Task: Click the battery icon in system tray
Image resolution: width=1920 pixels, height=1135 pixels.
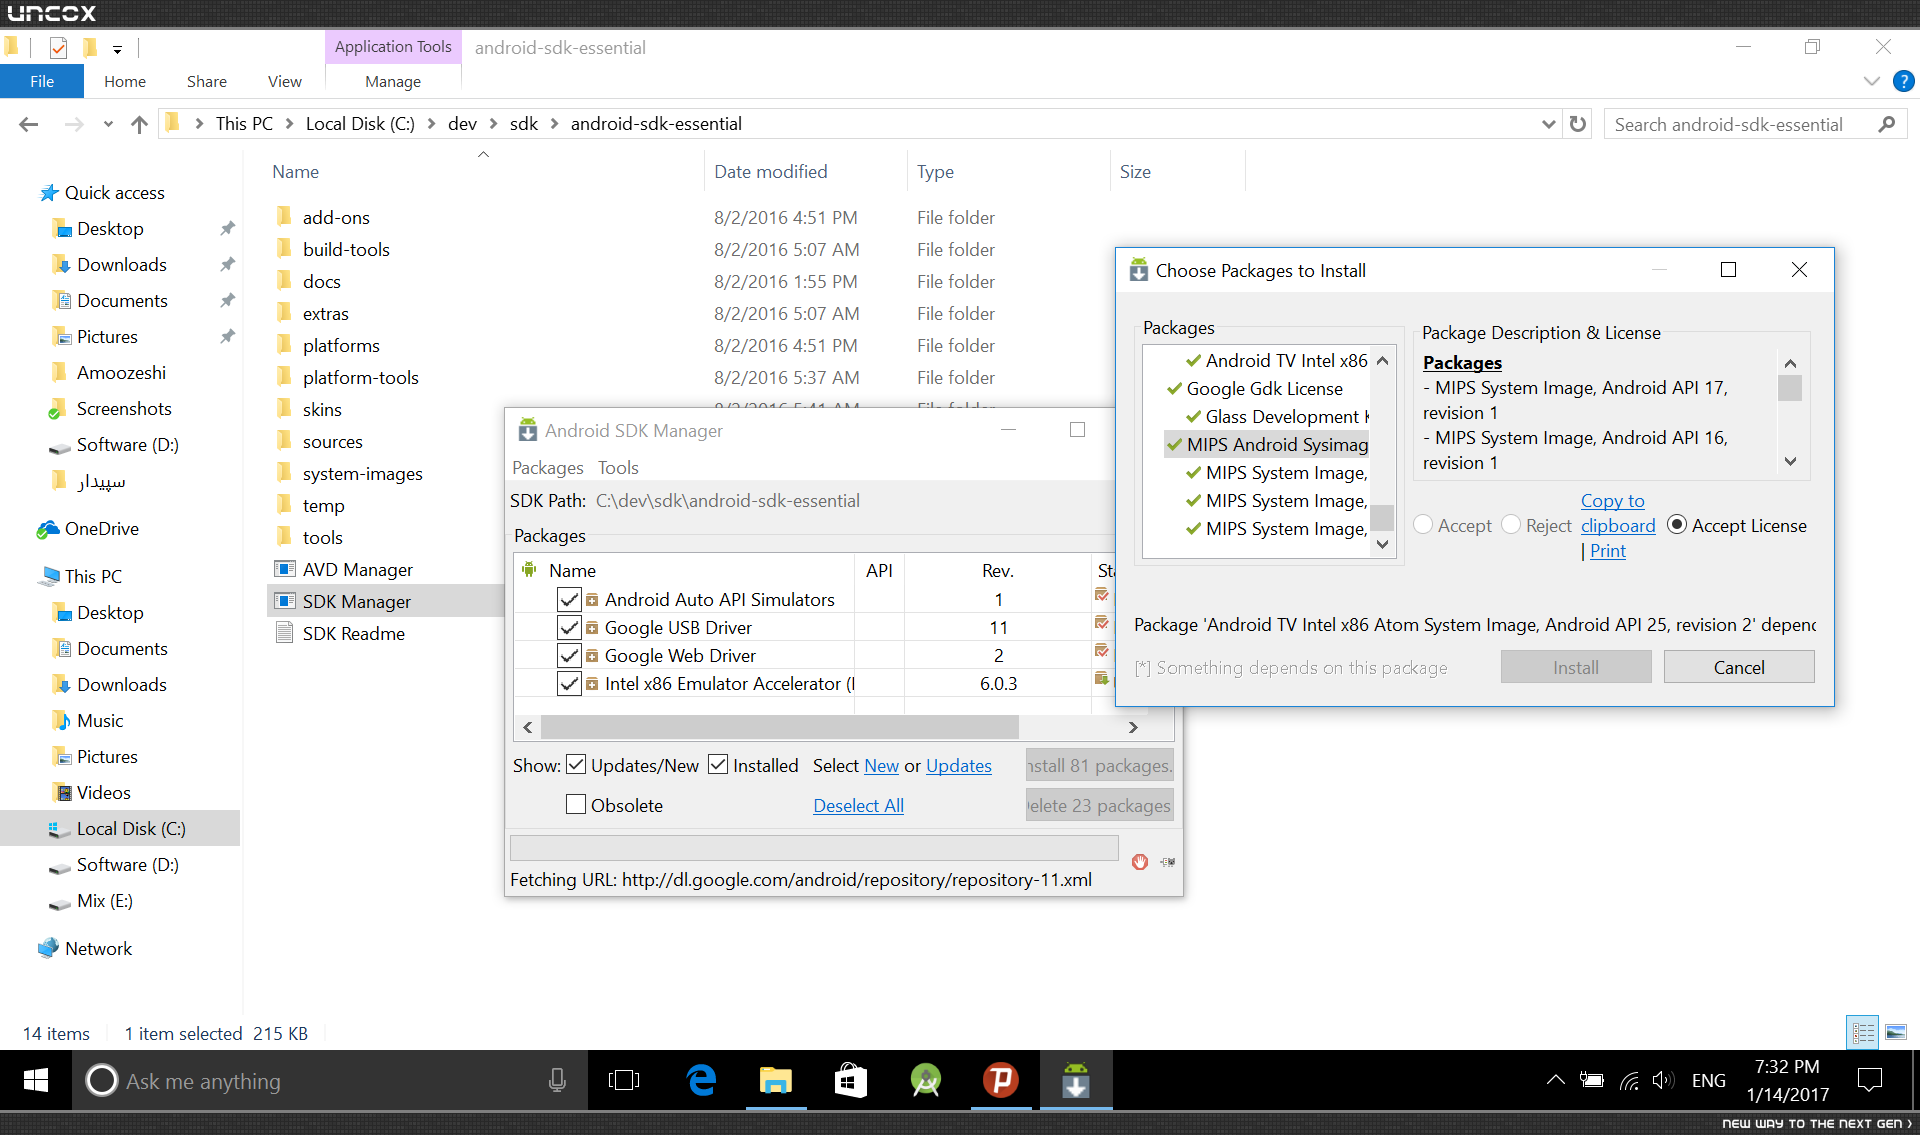Action: point(1592,1080)
